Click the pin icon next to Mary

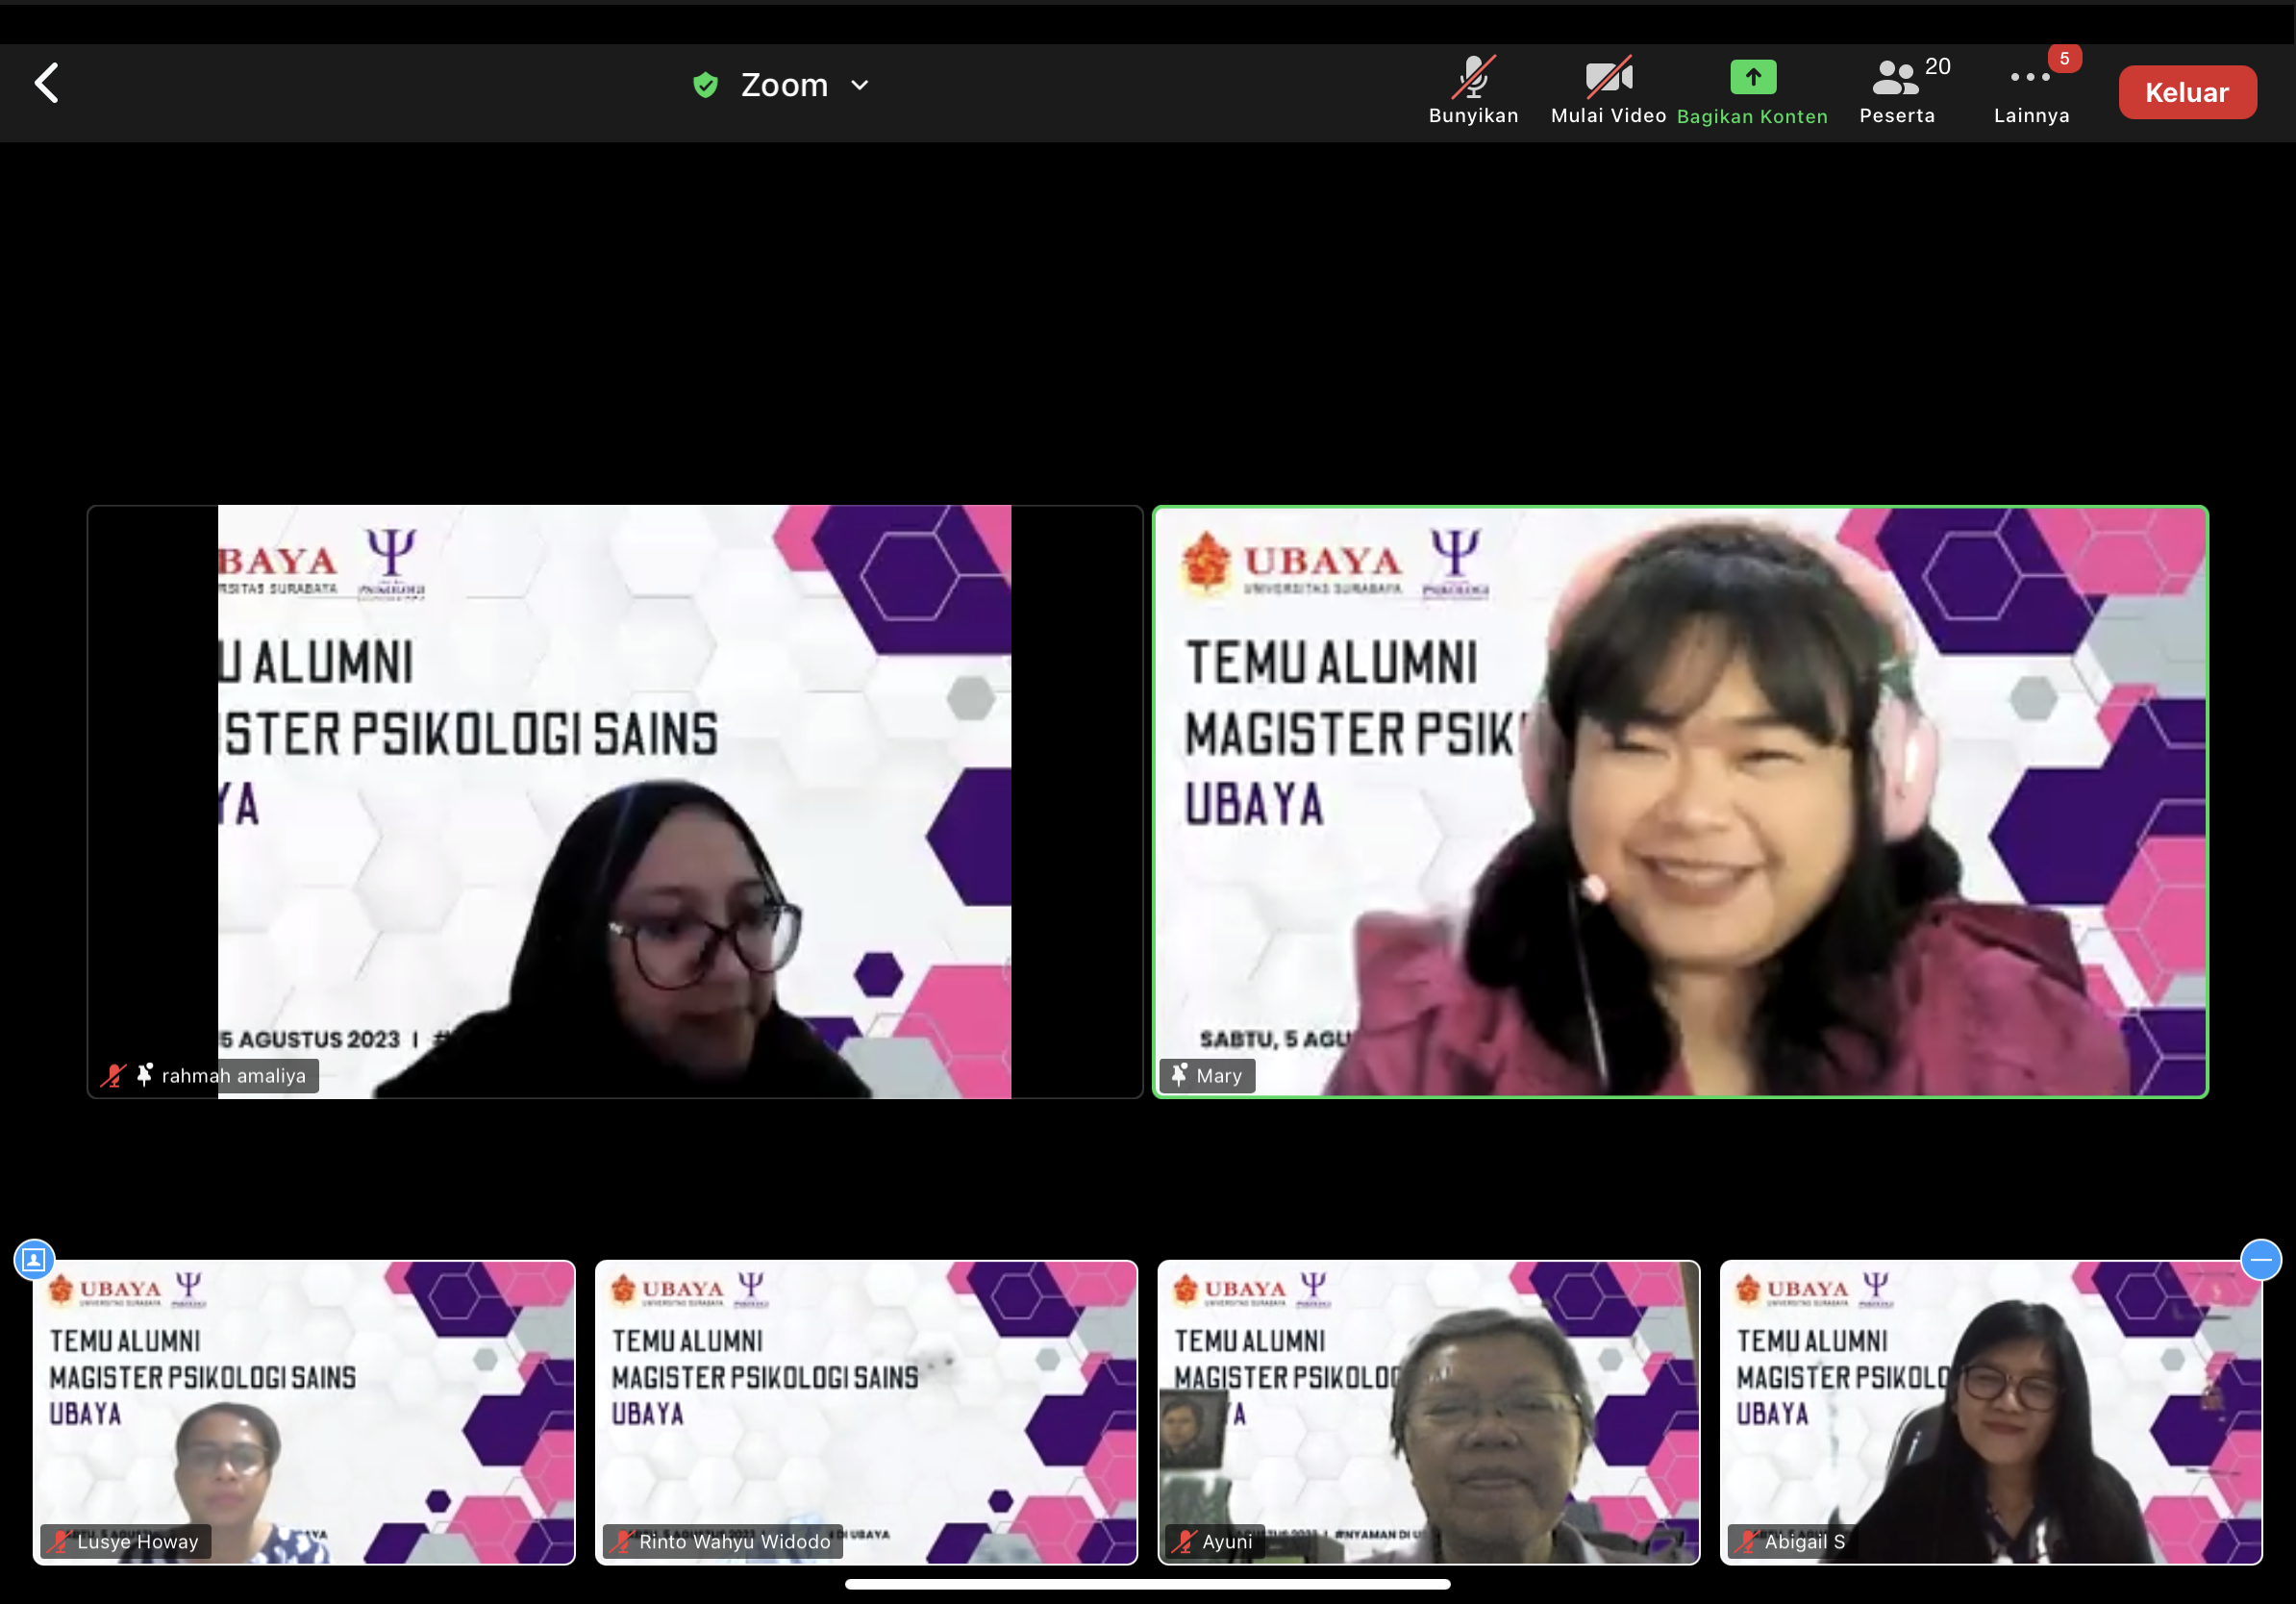1179,1075
